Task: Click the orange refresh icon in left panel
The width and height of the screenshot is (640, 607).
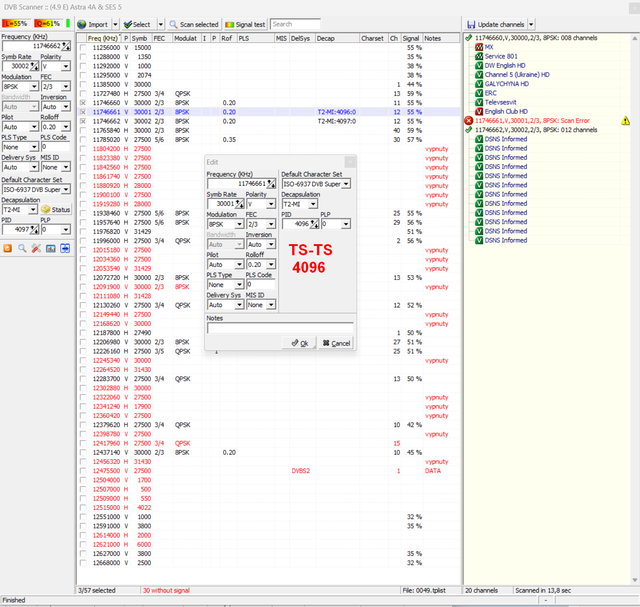Action: click(x=7, y=248)
